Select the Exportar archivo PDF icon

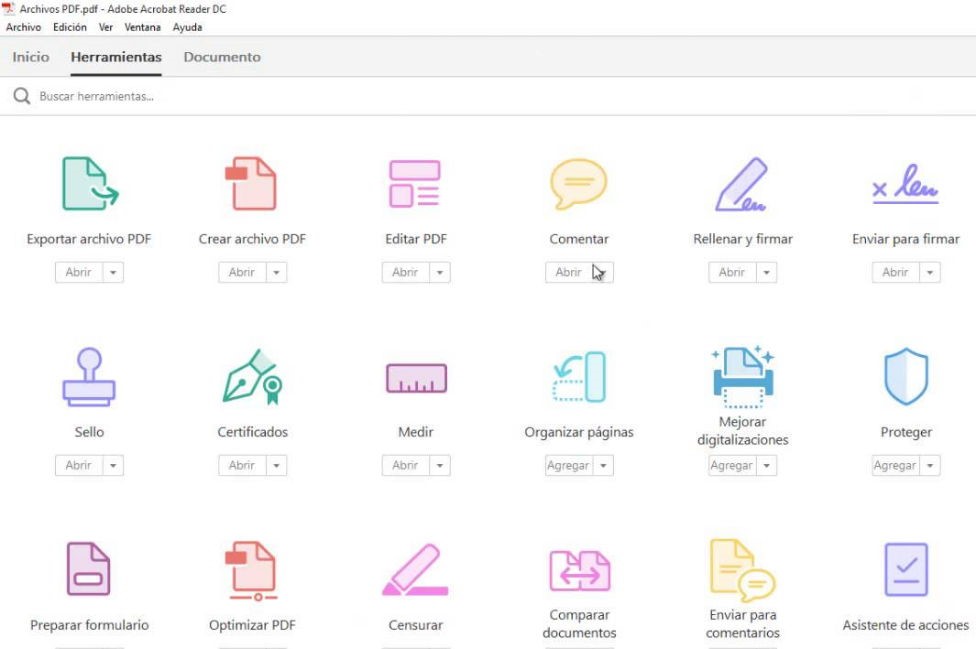pos(90,184)
